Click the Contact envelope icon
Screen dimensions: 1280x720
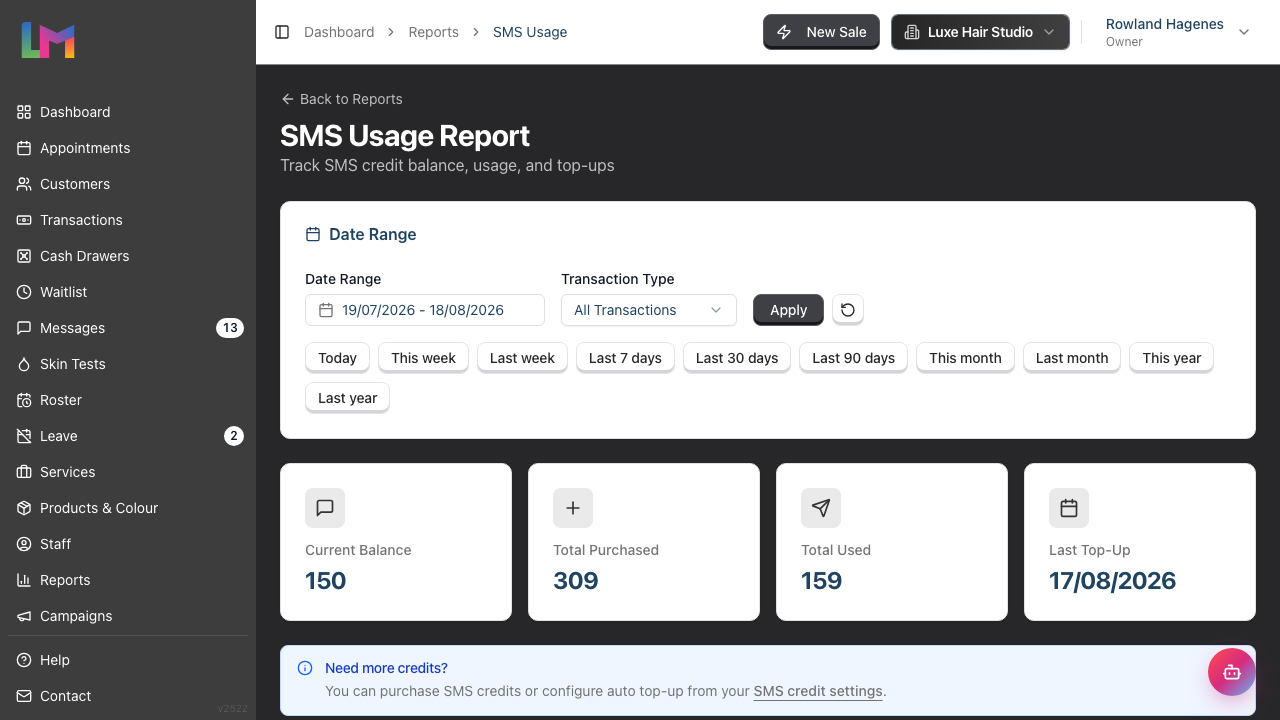point(24,696)
